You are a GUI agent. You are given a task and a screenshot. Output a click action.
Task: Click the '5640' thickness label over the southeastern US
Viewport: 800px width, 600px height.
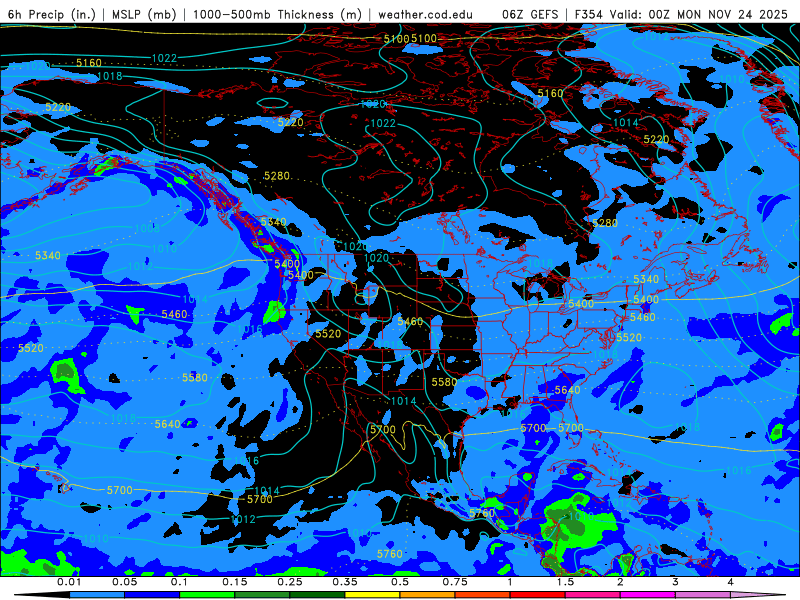(567, 390)
